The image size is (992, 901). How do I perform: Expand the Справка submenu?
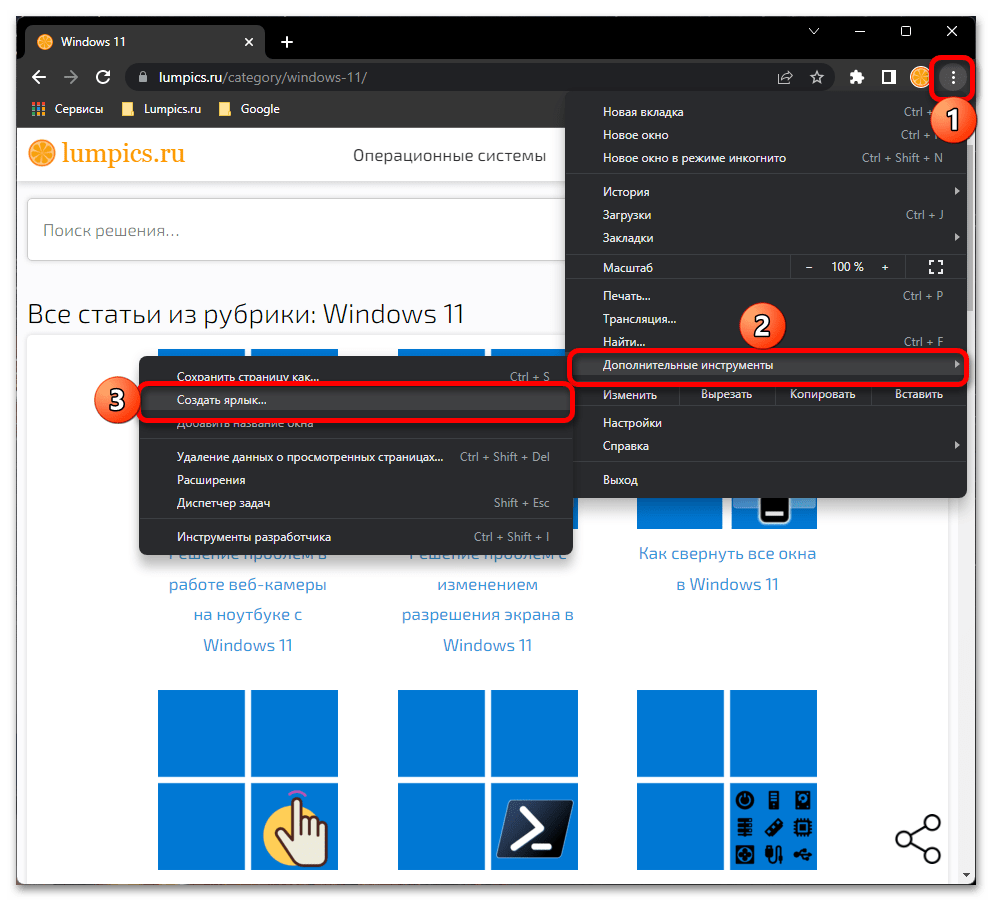pyautogui.click(x=766, y=446)
